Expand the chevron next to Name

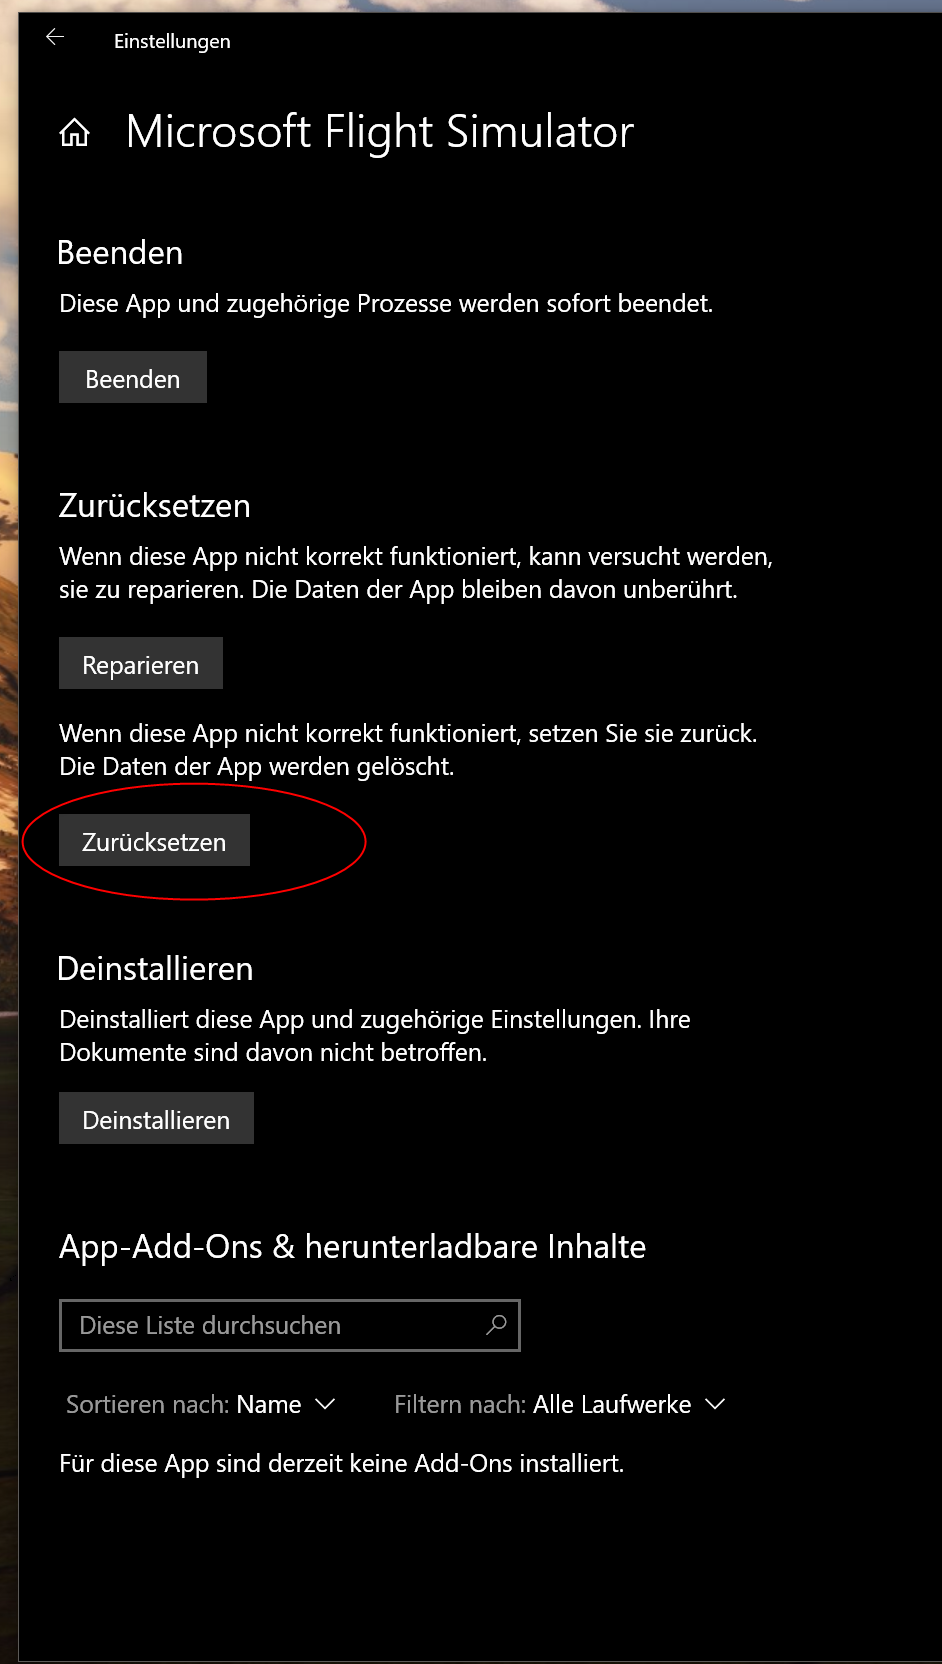point(325,1404)
